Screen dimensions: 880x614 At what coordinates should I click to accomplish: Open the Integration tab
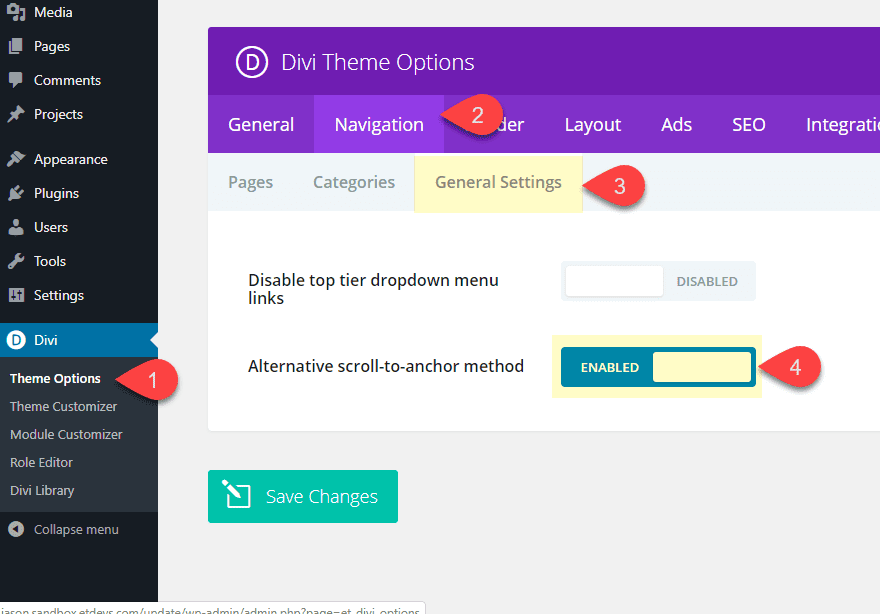[x=842, y=124]
